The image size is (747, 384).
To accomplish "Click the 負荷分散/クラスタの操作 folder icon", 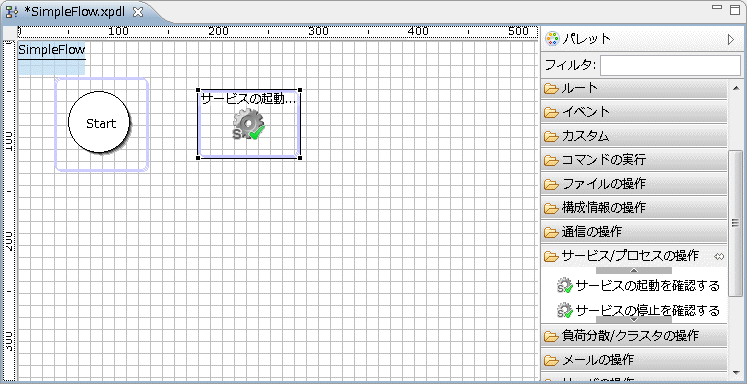I will 551,336.
